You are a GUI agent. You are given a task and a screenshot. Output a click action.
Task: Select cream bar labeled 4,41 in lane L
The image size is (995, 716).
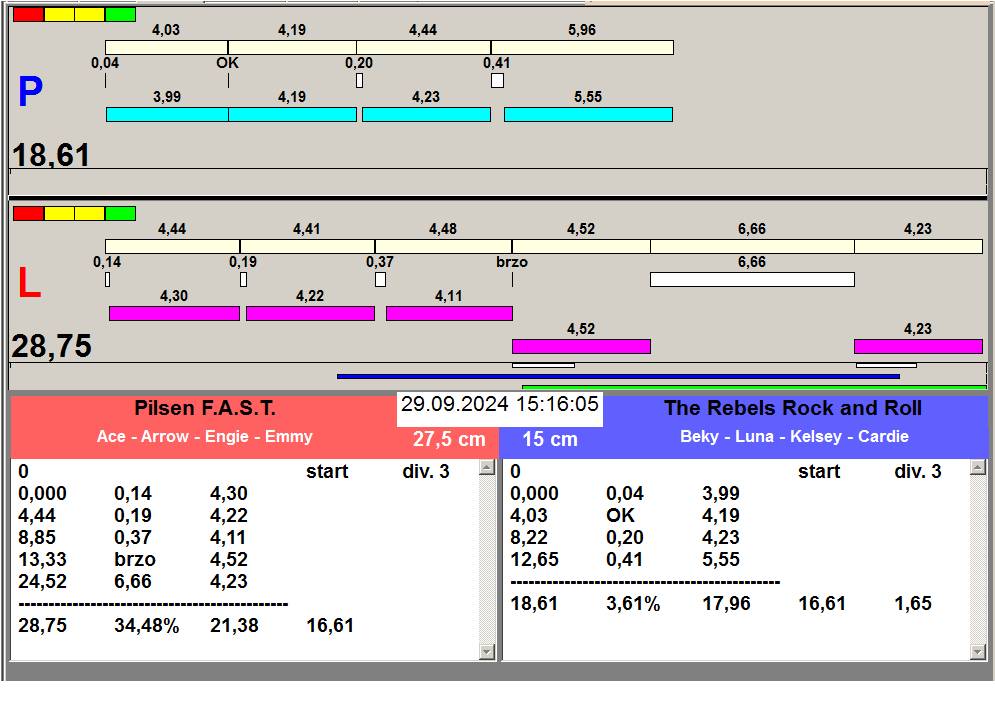pyautogui.click(x=307, y=246)
